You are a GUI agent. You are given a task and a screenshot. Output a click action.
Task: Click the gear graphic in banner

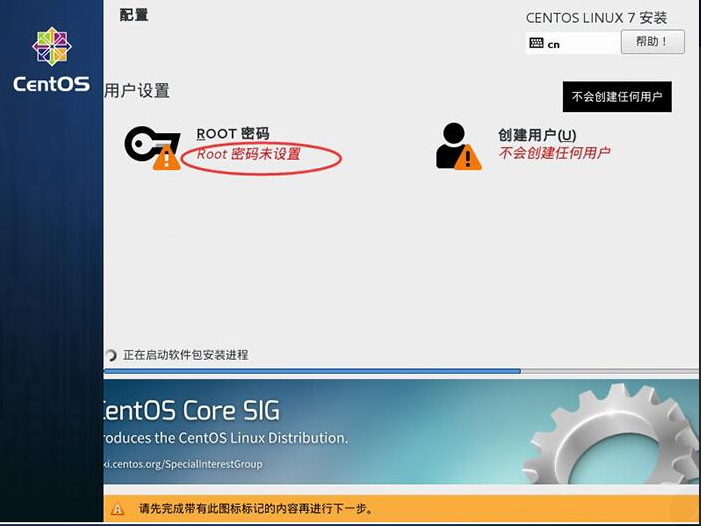[611, 434]
